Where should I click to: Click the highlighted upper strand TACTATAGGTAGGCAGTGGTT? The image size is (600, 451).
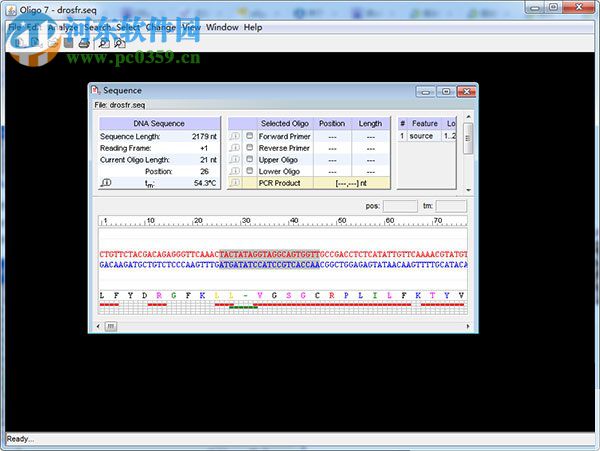(269, 254)
